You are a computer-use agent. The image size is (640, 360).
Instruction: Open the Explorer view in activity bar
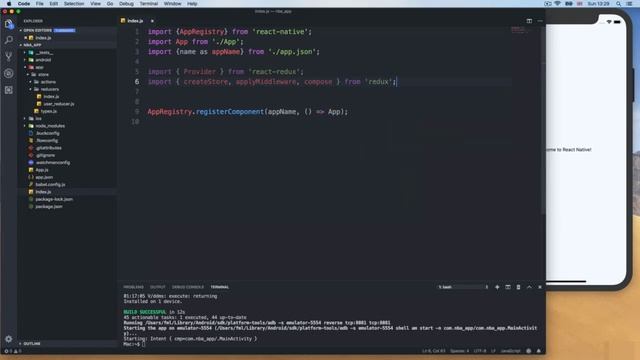point(9,24)
